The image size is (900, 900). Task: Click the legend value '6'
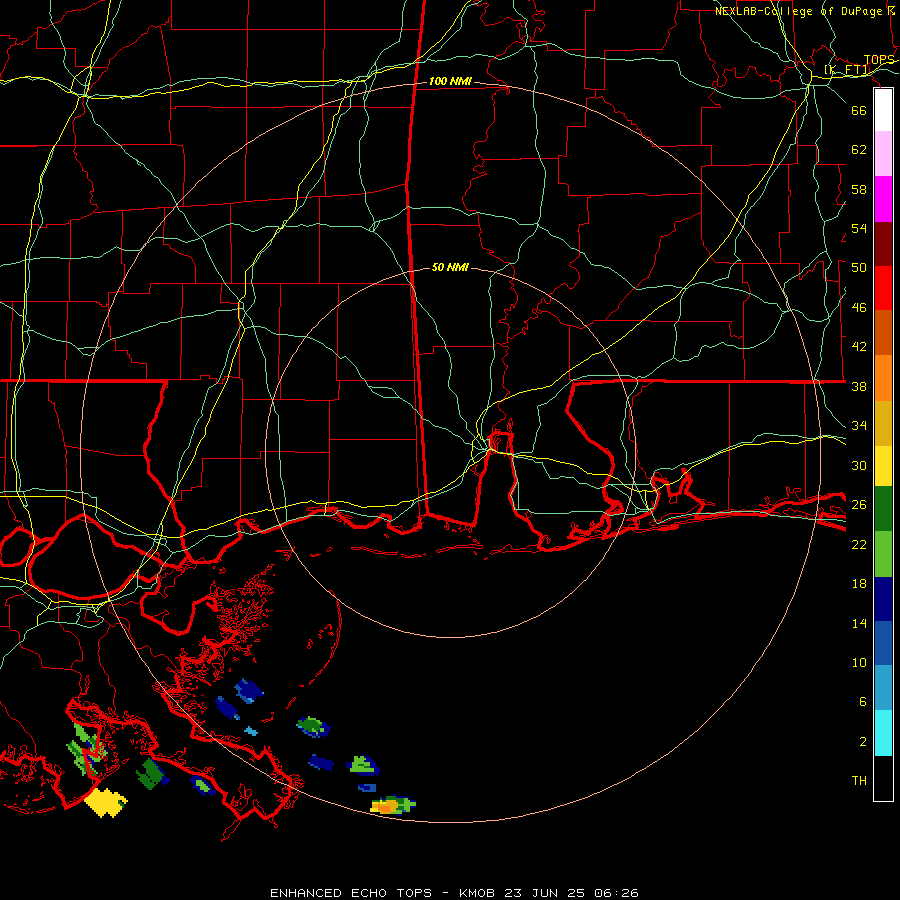coord(862,702)
